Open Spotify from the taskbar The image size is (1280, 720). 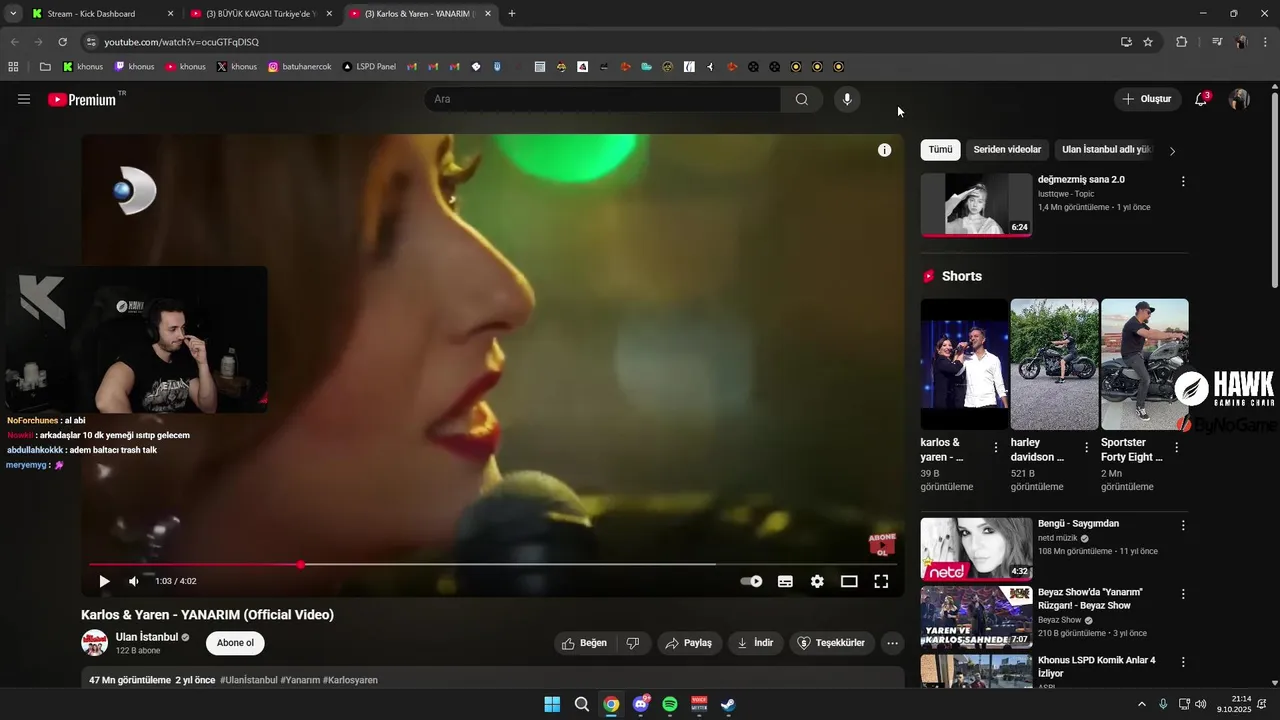[670, 704]
